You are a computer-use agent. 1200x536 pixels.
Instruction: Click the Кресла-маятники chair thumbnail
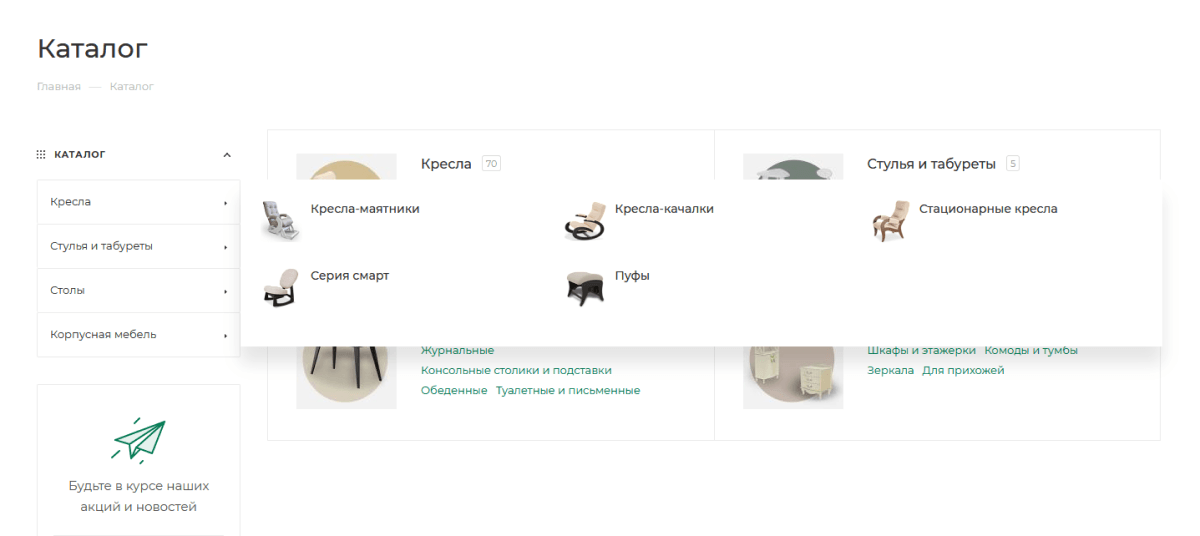280,221
